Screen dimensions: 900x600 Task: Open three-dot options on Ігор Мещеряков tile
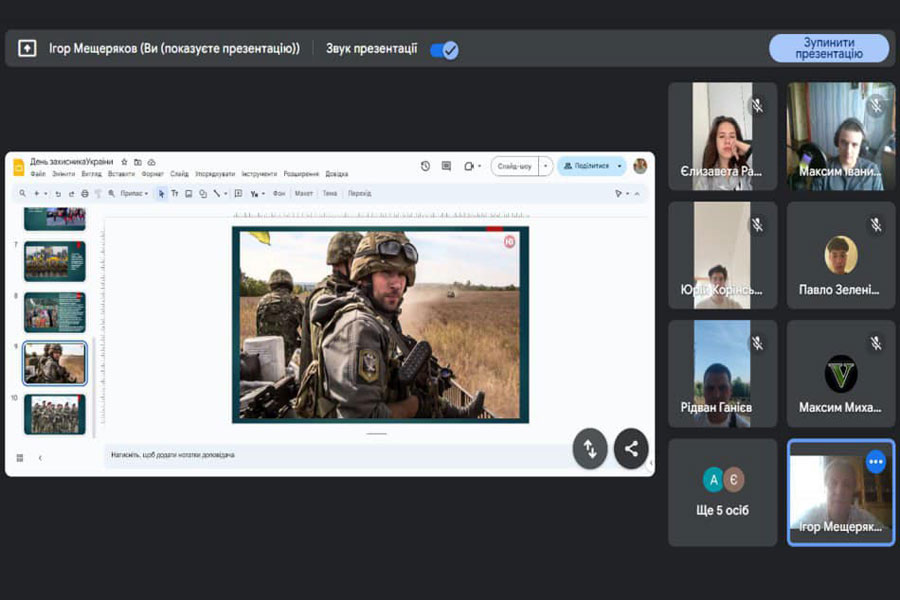[876, 461]
